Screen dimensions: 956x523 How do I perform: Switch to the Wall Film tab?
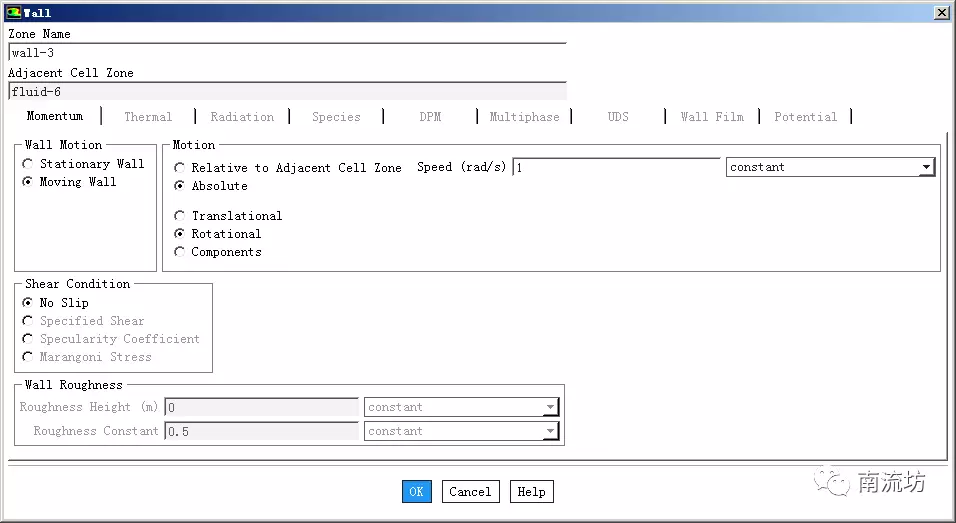click(712, 116)
